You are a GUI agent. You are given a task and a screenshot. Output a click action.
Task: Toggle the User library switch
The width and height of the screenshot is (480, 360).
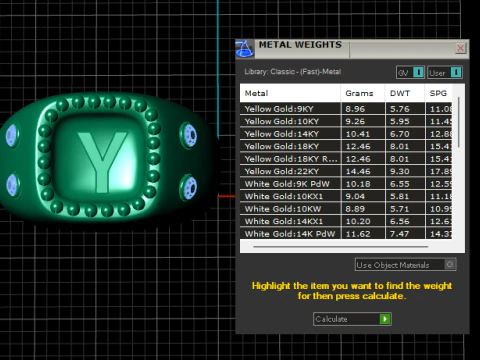tap(456, 72)
